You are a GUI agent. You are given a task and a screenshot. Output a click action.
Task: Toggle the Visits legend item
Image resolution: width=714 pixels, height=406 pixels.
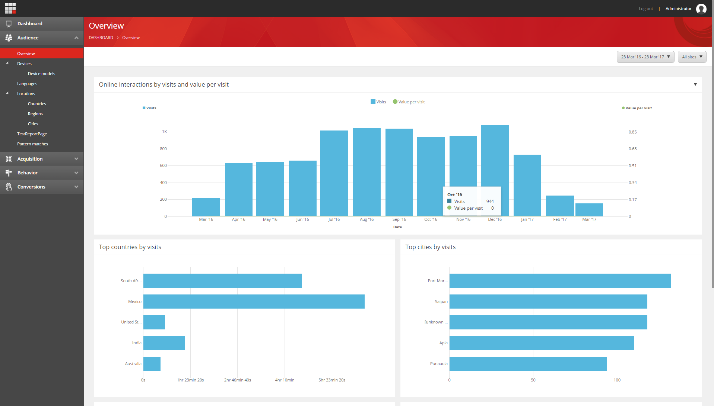tap(378, 102)
